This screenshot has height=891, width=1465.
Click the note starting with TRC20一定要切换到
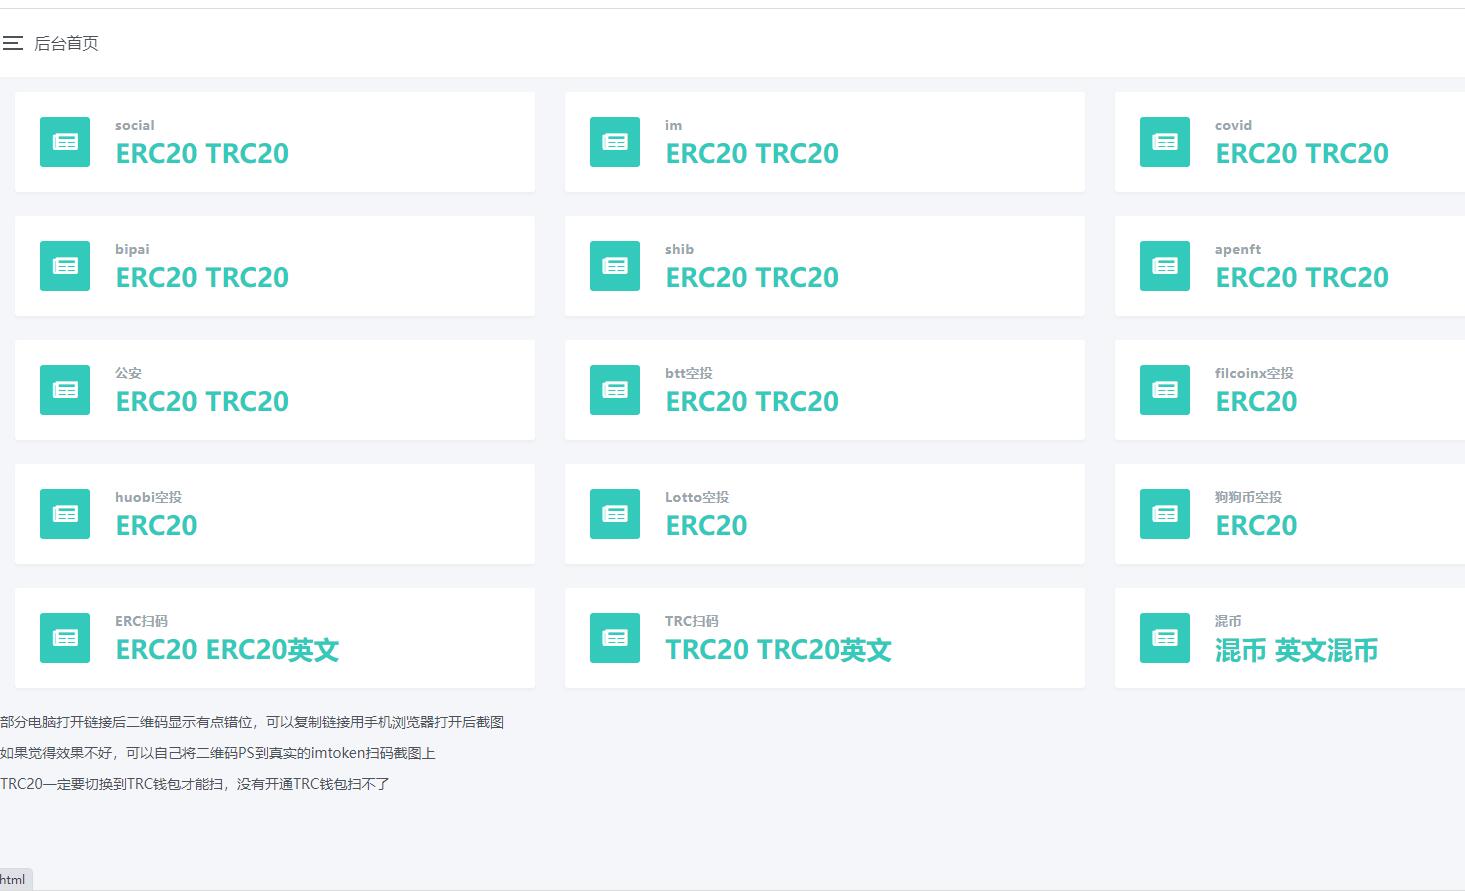tap(195, 784)
